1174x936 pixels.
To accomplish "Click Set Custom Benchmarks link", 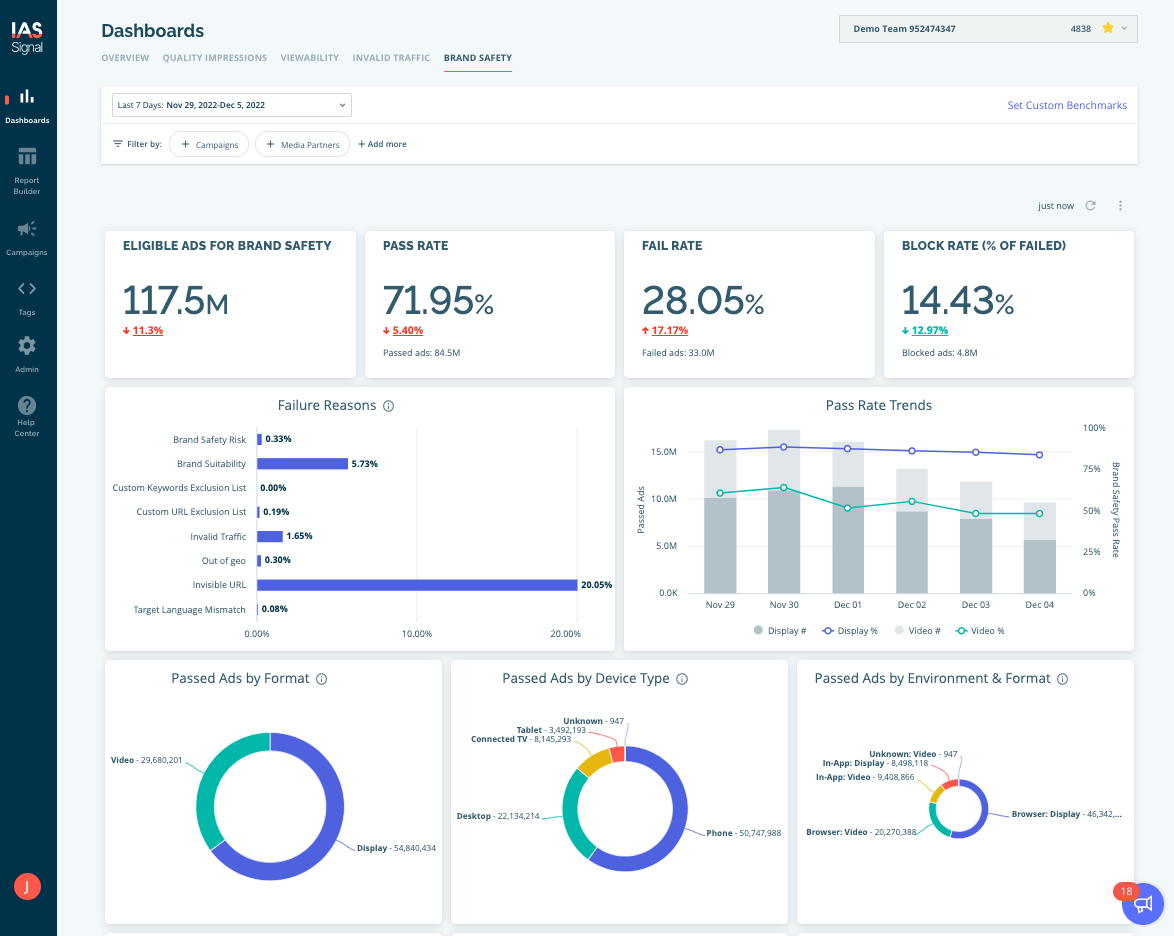I will (1066, 105).
